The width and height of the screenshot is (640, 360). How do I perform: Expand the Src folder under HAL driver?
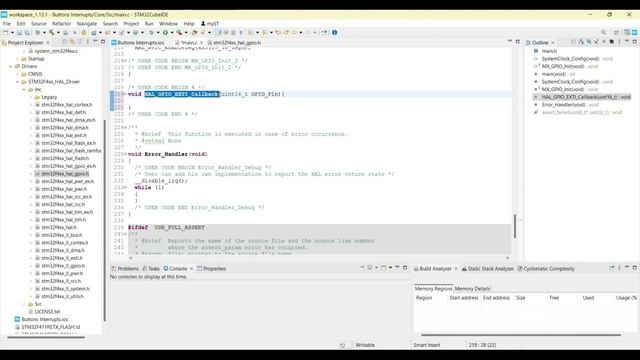pyautogui.click(x=24, y=304)
